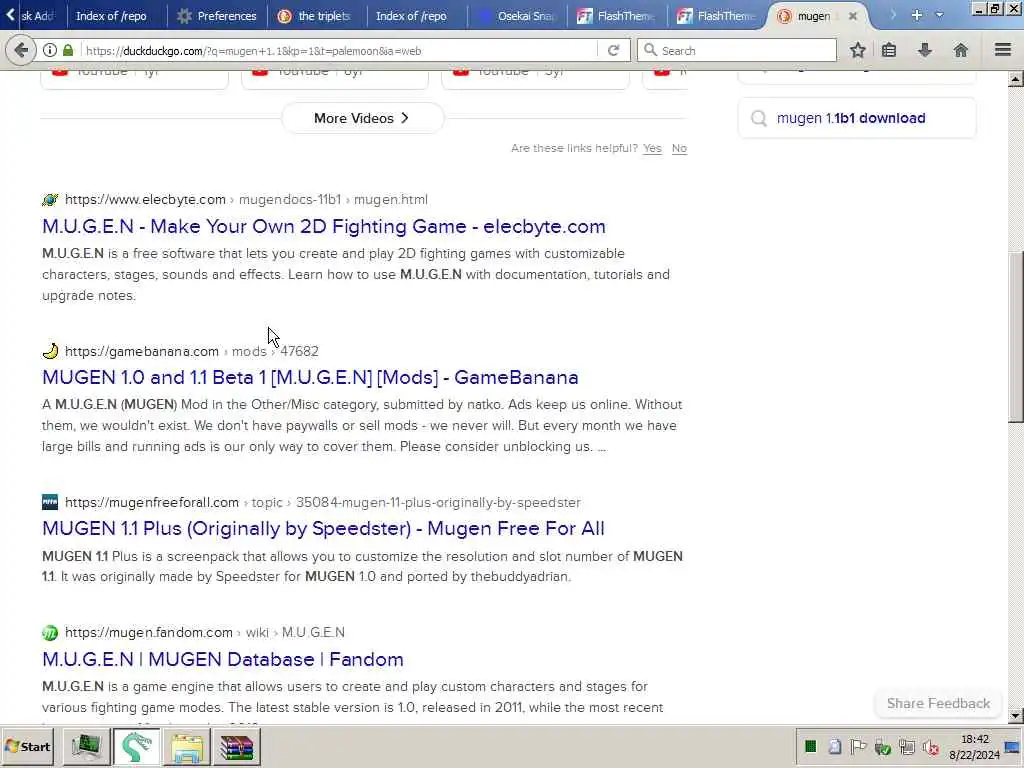Click the Action Center flag tray icon
The width and height of the screenshot is (1024, 768).
858,747
